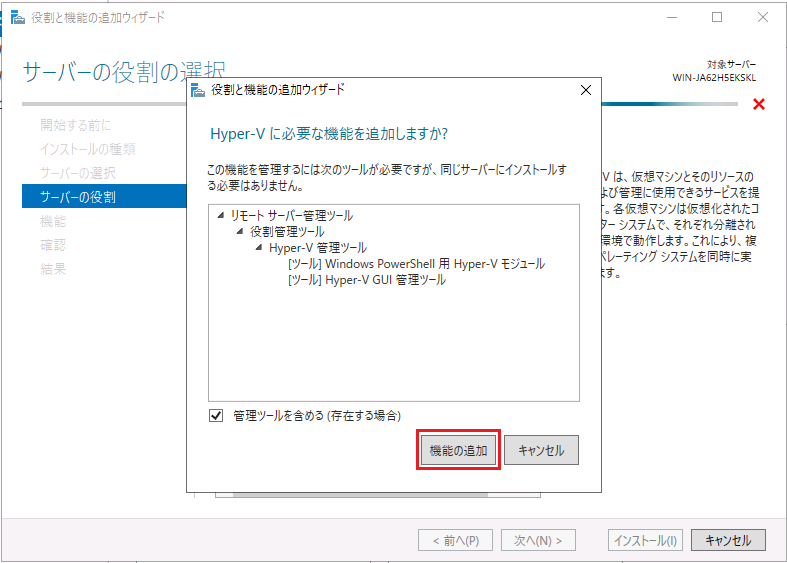
Task: Select Windows PowerShell 用 Hyper-V モジュール item
Action: pyautogui.click(x=417, y=264)
